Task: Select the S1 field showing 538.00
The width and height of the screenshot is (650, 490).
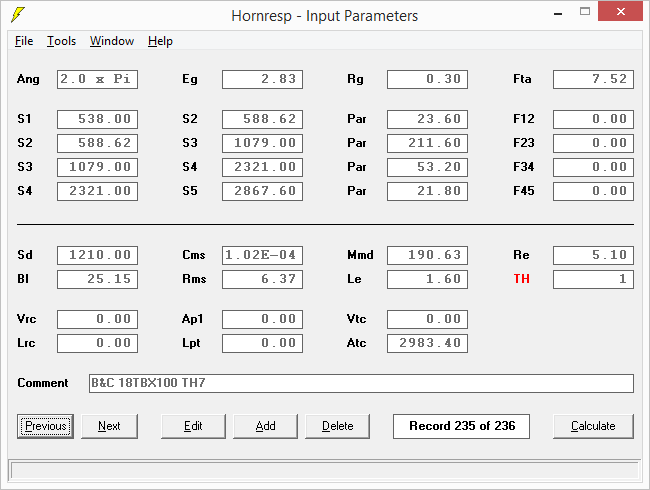Action: tap(97, 119)
